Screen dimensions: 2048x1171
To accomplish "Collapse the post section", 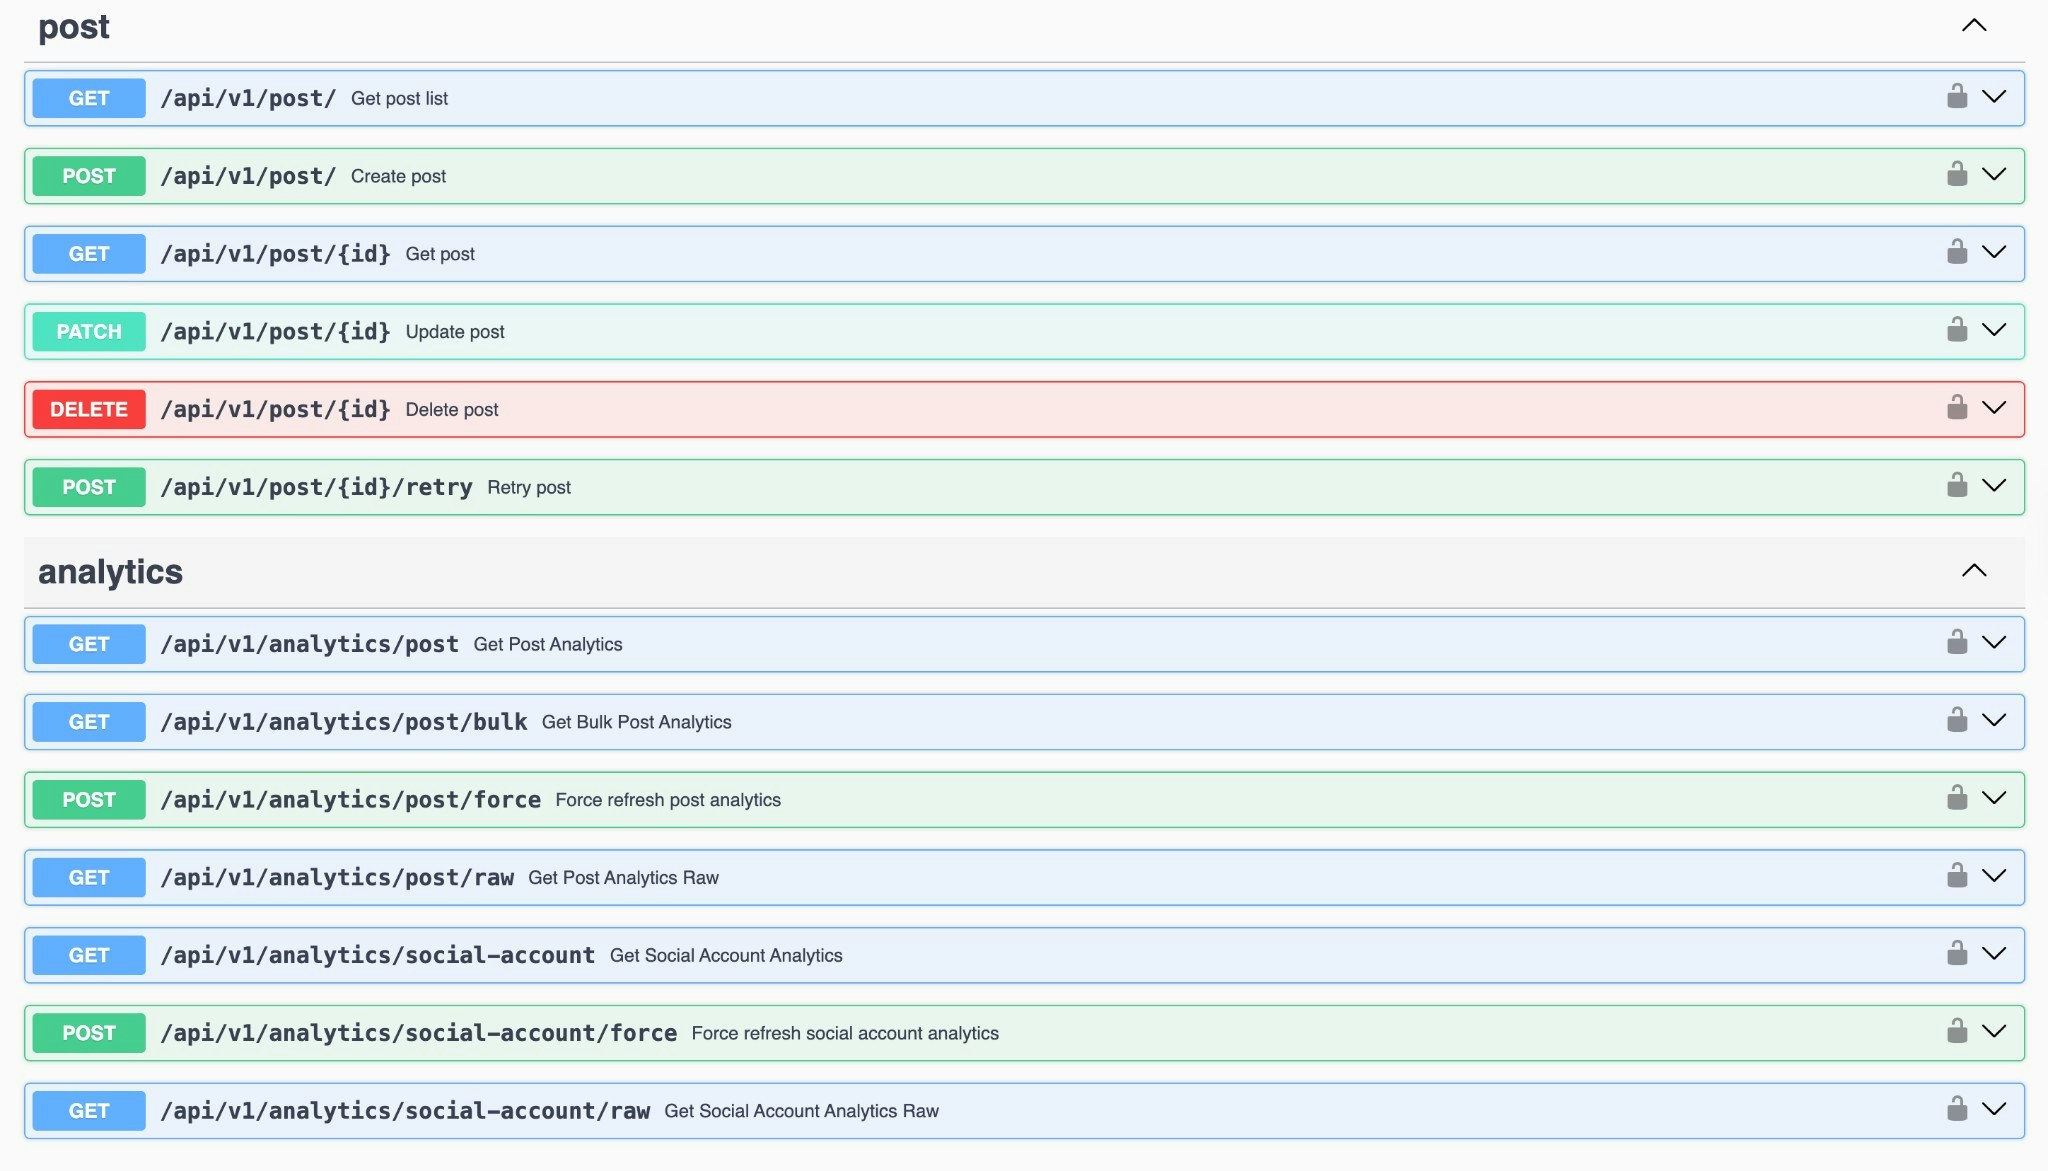I will pyautogui.click(x=1975, y=25).
